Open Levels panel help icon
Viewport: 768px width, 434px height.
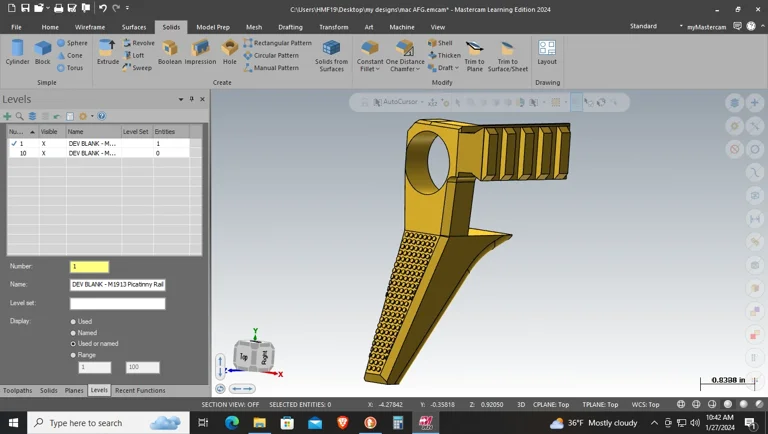coord(101,116)
